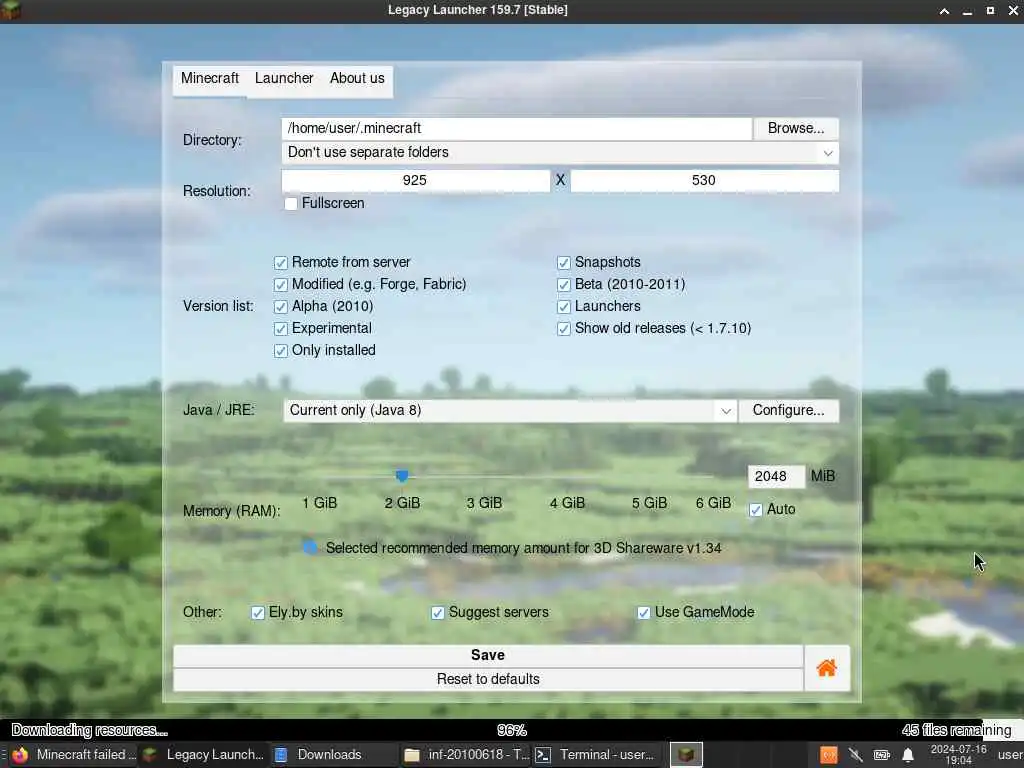Toggle Use GameMode checkbox
The width and height of the screenshot is (1024, 768).
644,613
